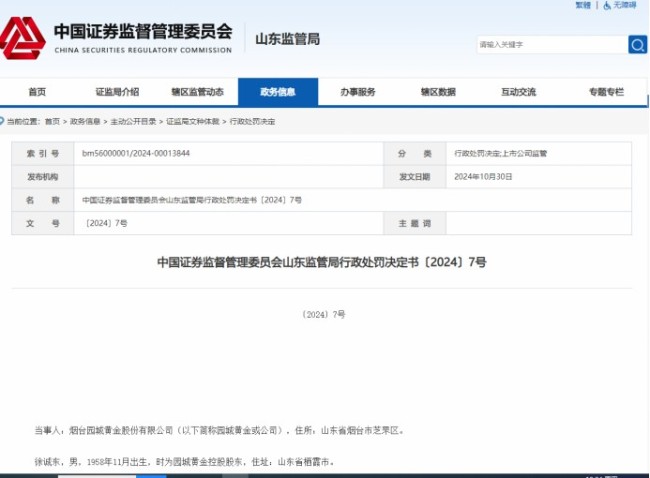Go to 行政处罚决定 in breadcrumb
Viewport: 650px width, 478px height.
(252, 121)
